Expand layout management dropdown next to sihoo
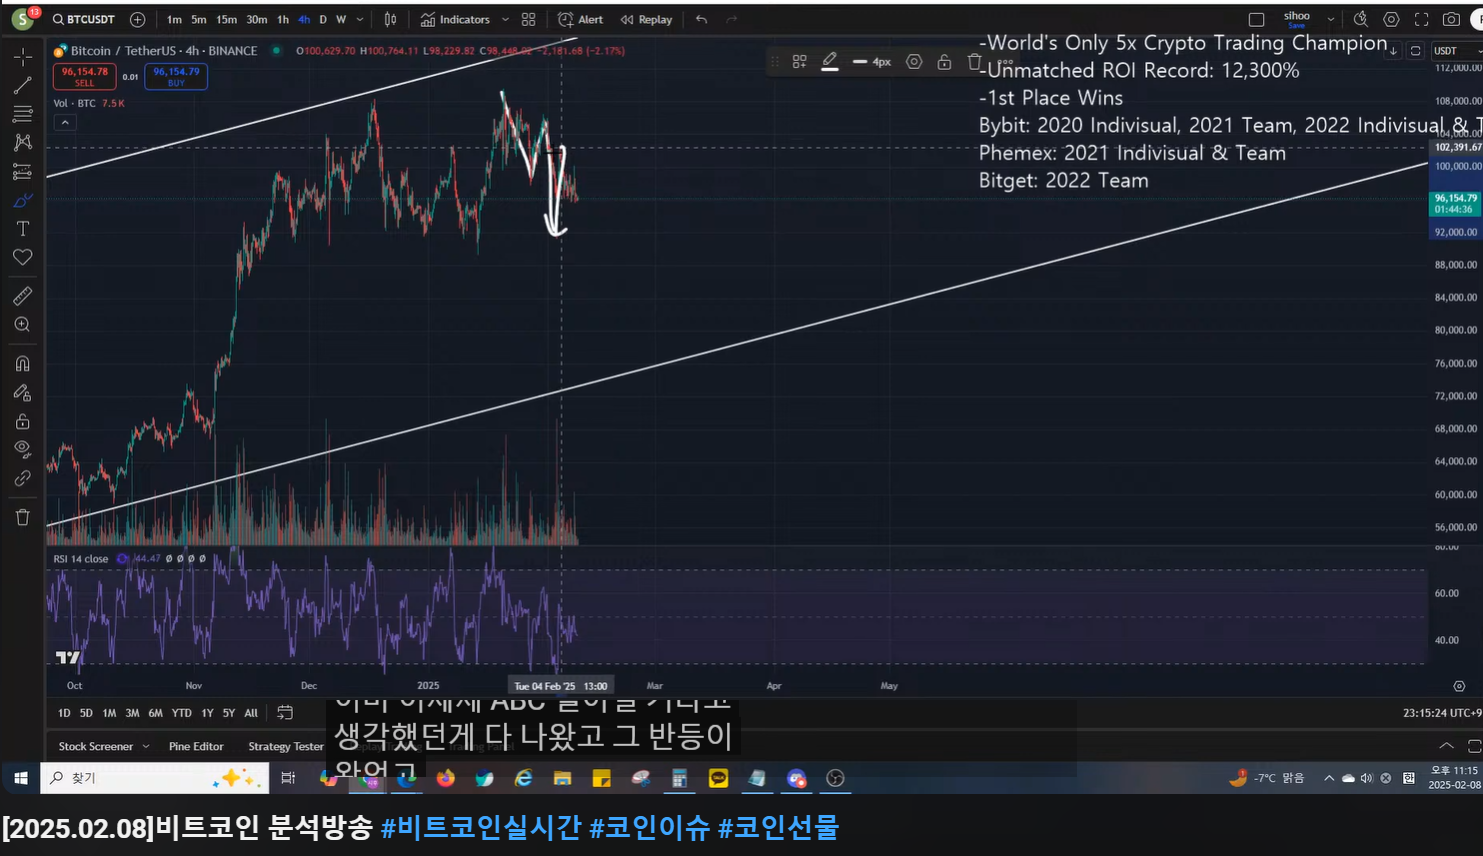Viewport: 1483px width, 856px height. pyautogui.click(x=1331, y=19)
